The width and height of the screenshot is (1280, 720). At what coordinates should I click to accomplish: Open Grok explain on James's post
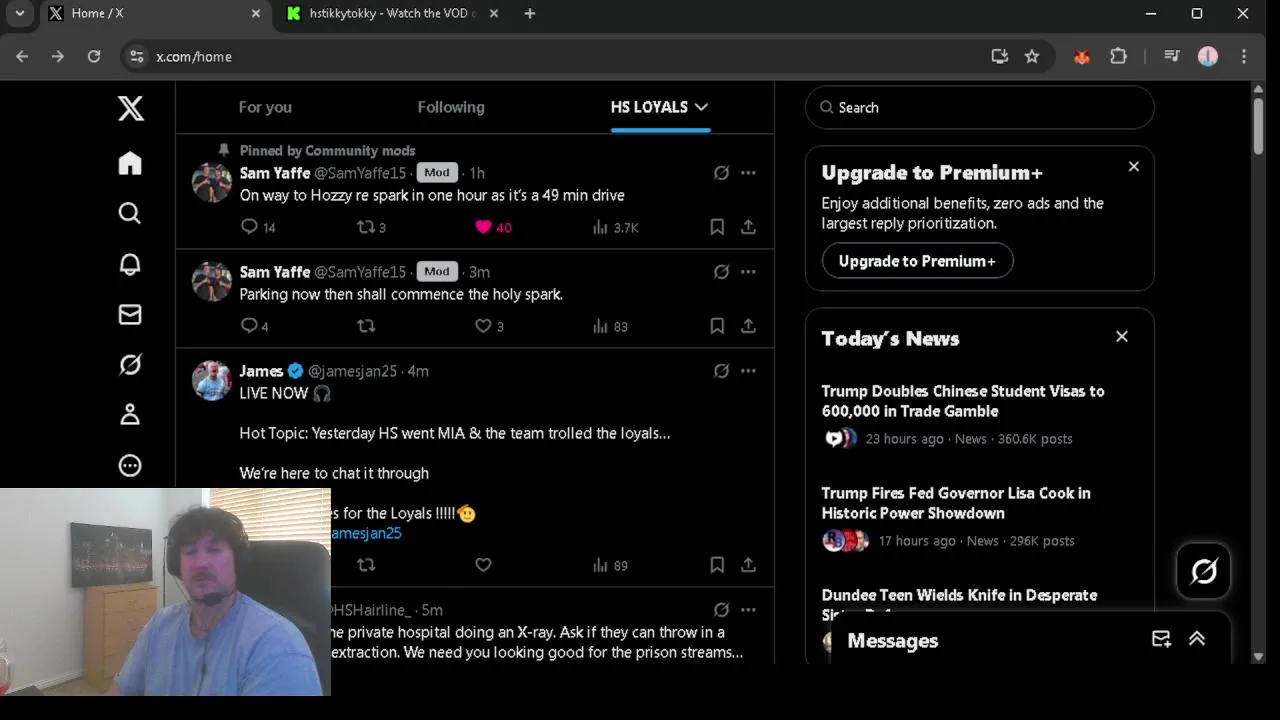click(x=721, y=371)
